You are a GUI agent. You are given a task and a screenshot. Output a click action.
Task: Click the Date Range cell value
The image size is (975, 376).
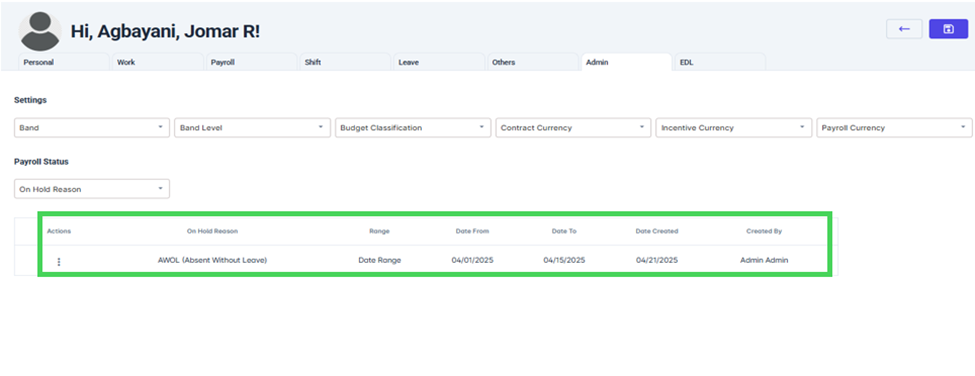click(x=379, y=260)
